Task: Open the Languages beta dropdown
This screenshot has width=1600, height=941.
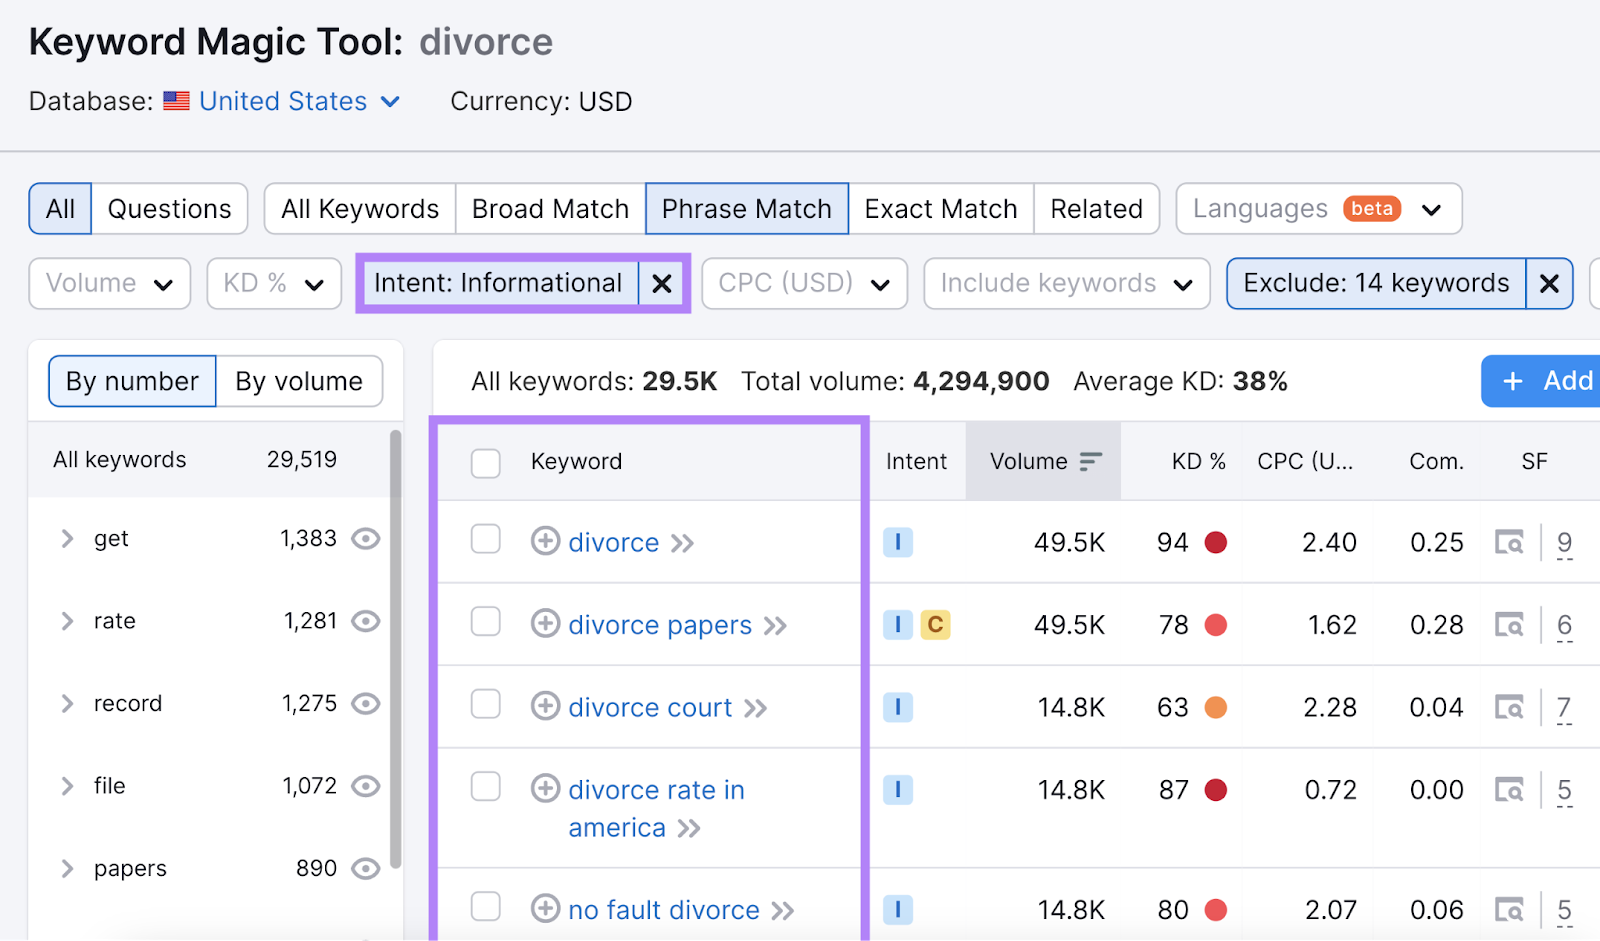Action: pos(1319,209)
